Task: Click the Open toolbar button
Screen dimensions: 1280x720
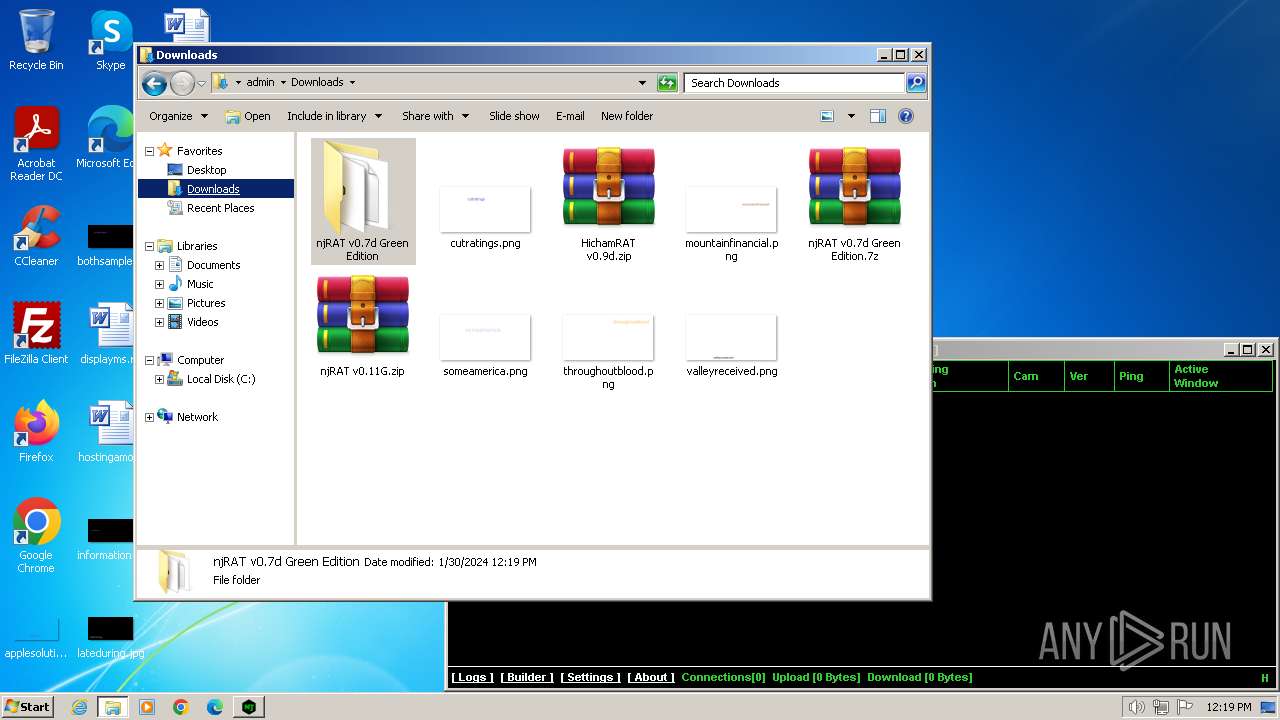Action: pos(248,116)
